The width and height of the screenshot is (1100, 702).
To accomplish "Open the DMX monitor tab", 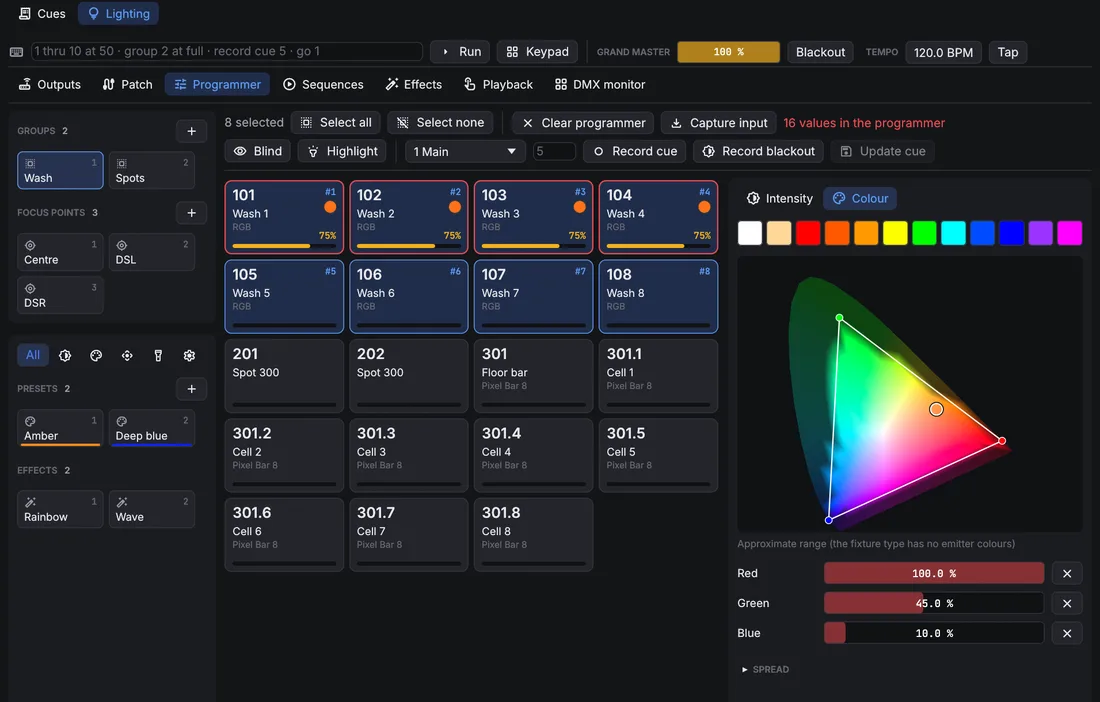I will coord(600,84).
